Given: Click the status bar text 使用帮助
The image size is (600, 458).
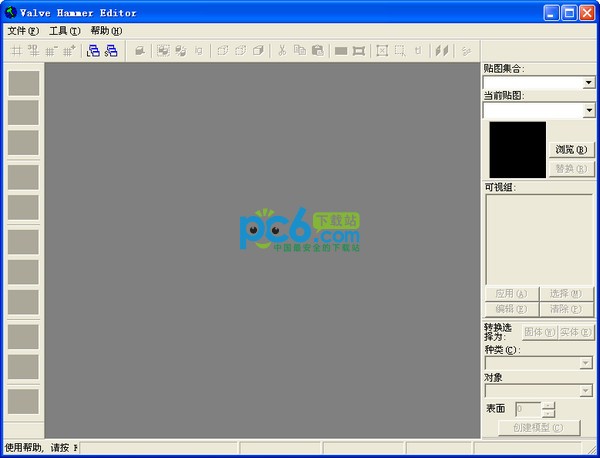Looking at the screenshot, I should pyautogui.click(x=24, y=447).
